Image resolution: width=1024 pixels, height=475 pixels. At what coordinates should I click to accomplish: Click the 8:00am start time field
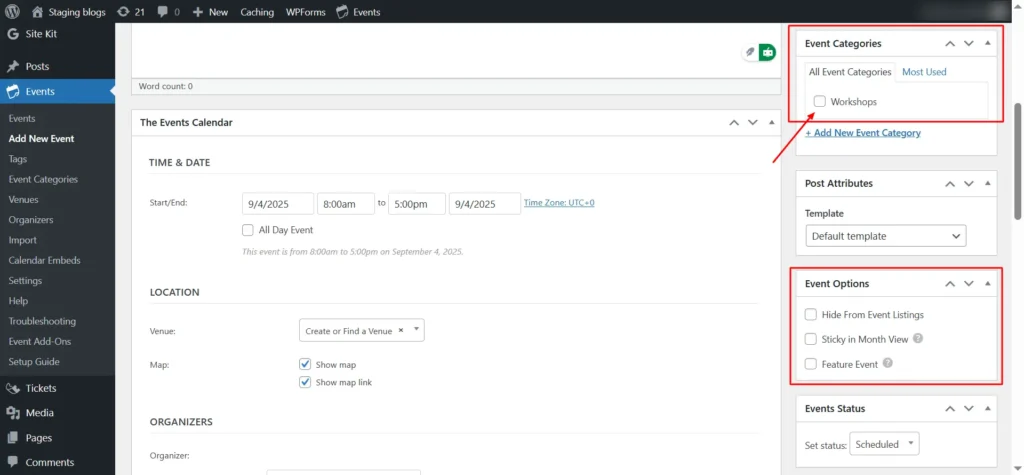(345, 204)
